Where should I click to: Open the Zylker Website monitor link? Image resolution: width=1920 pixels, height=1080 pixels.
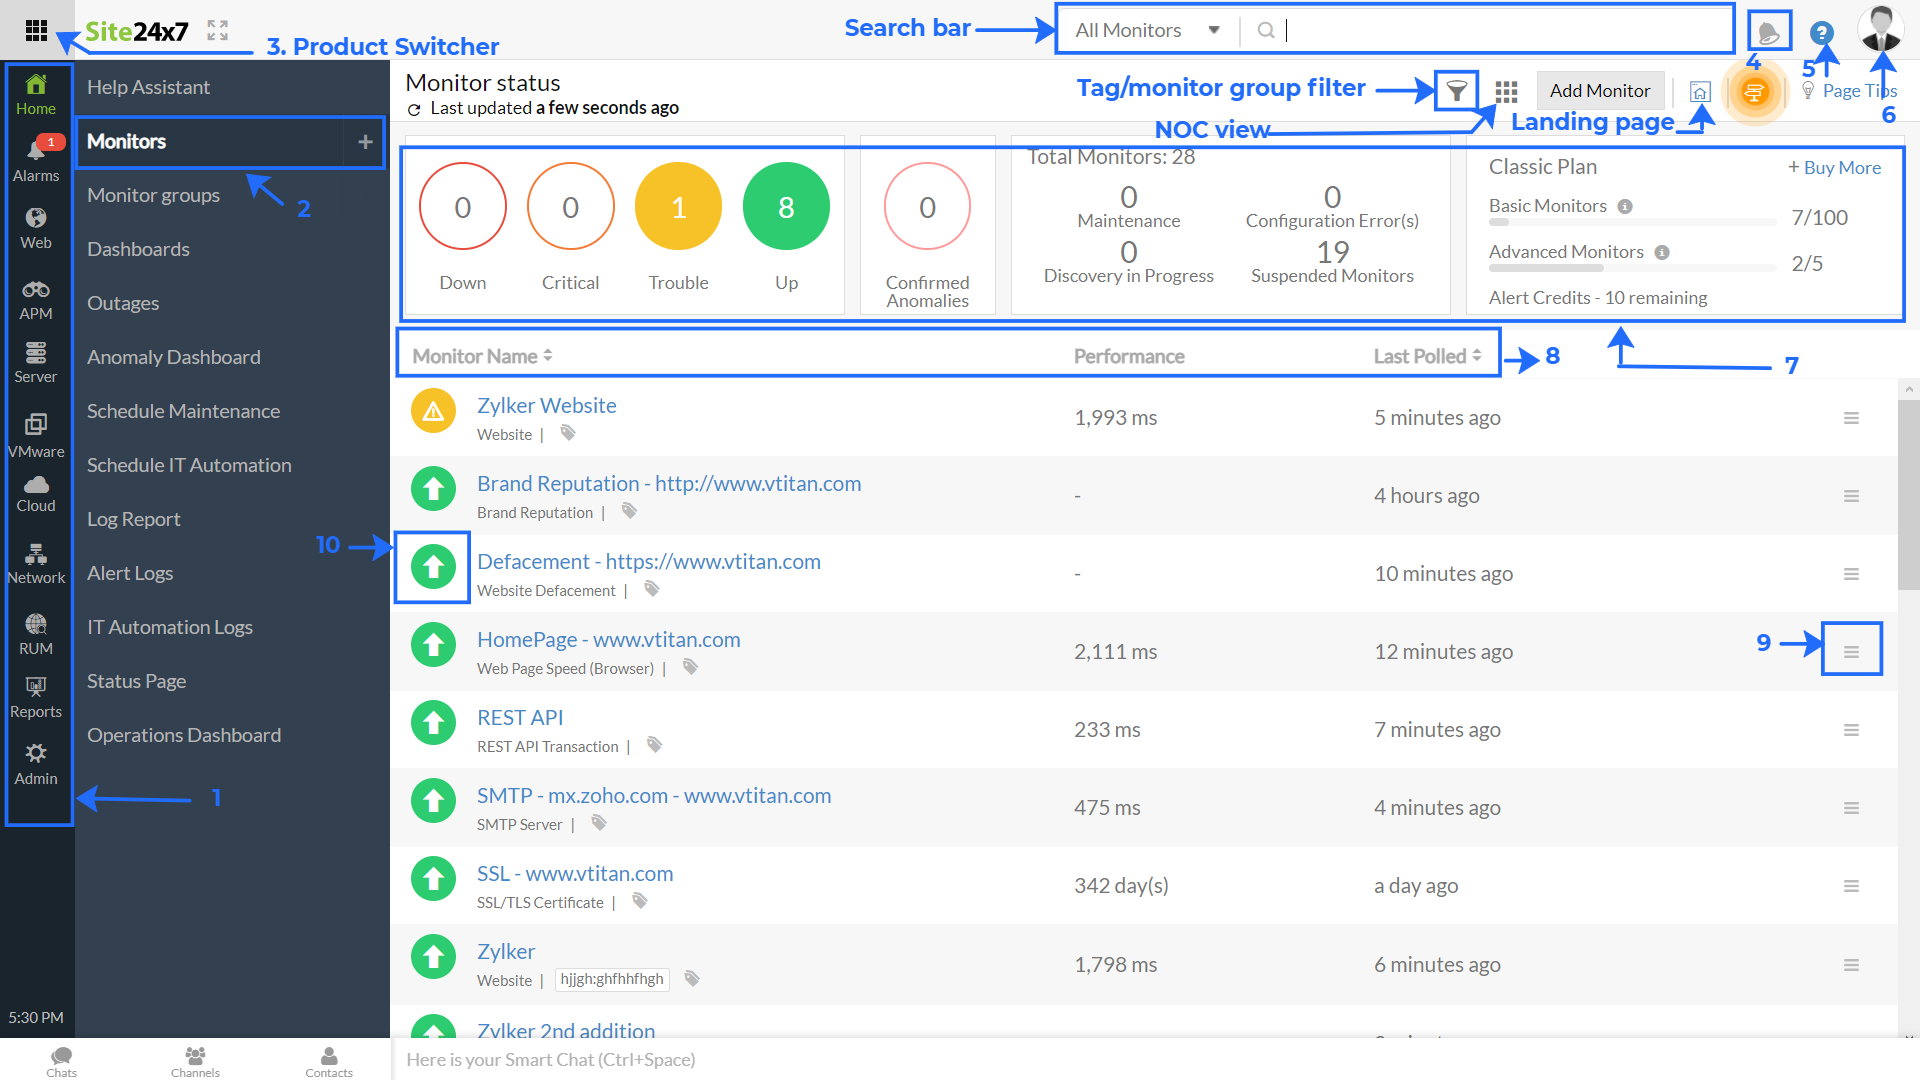click(546, 406)
